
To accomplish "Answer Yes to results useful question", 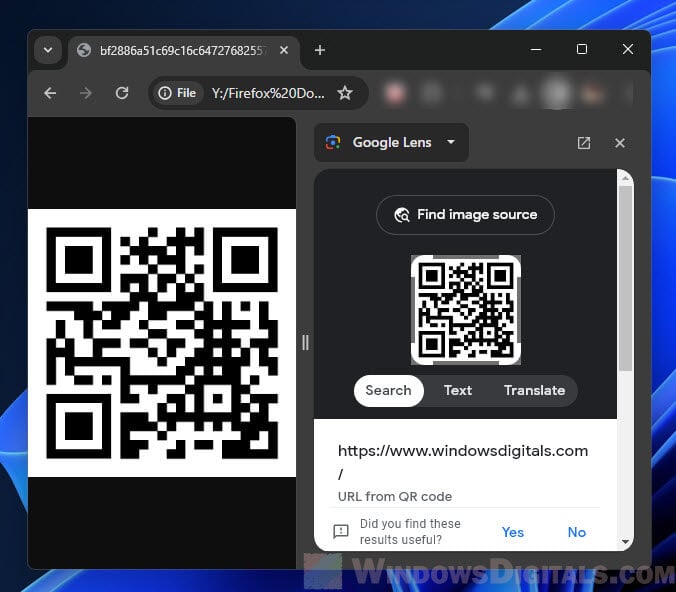I will tap(513, 532).
